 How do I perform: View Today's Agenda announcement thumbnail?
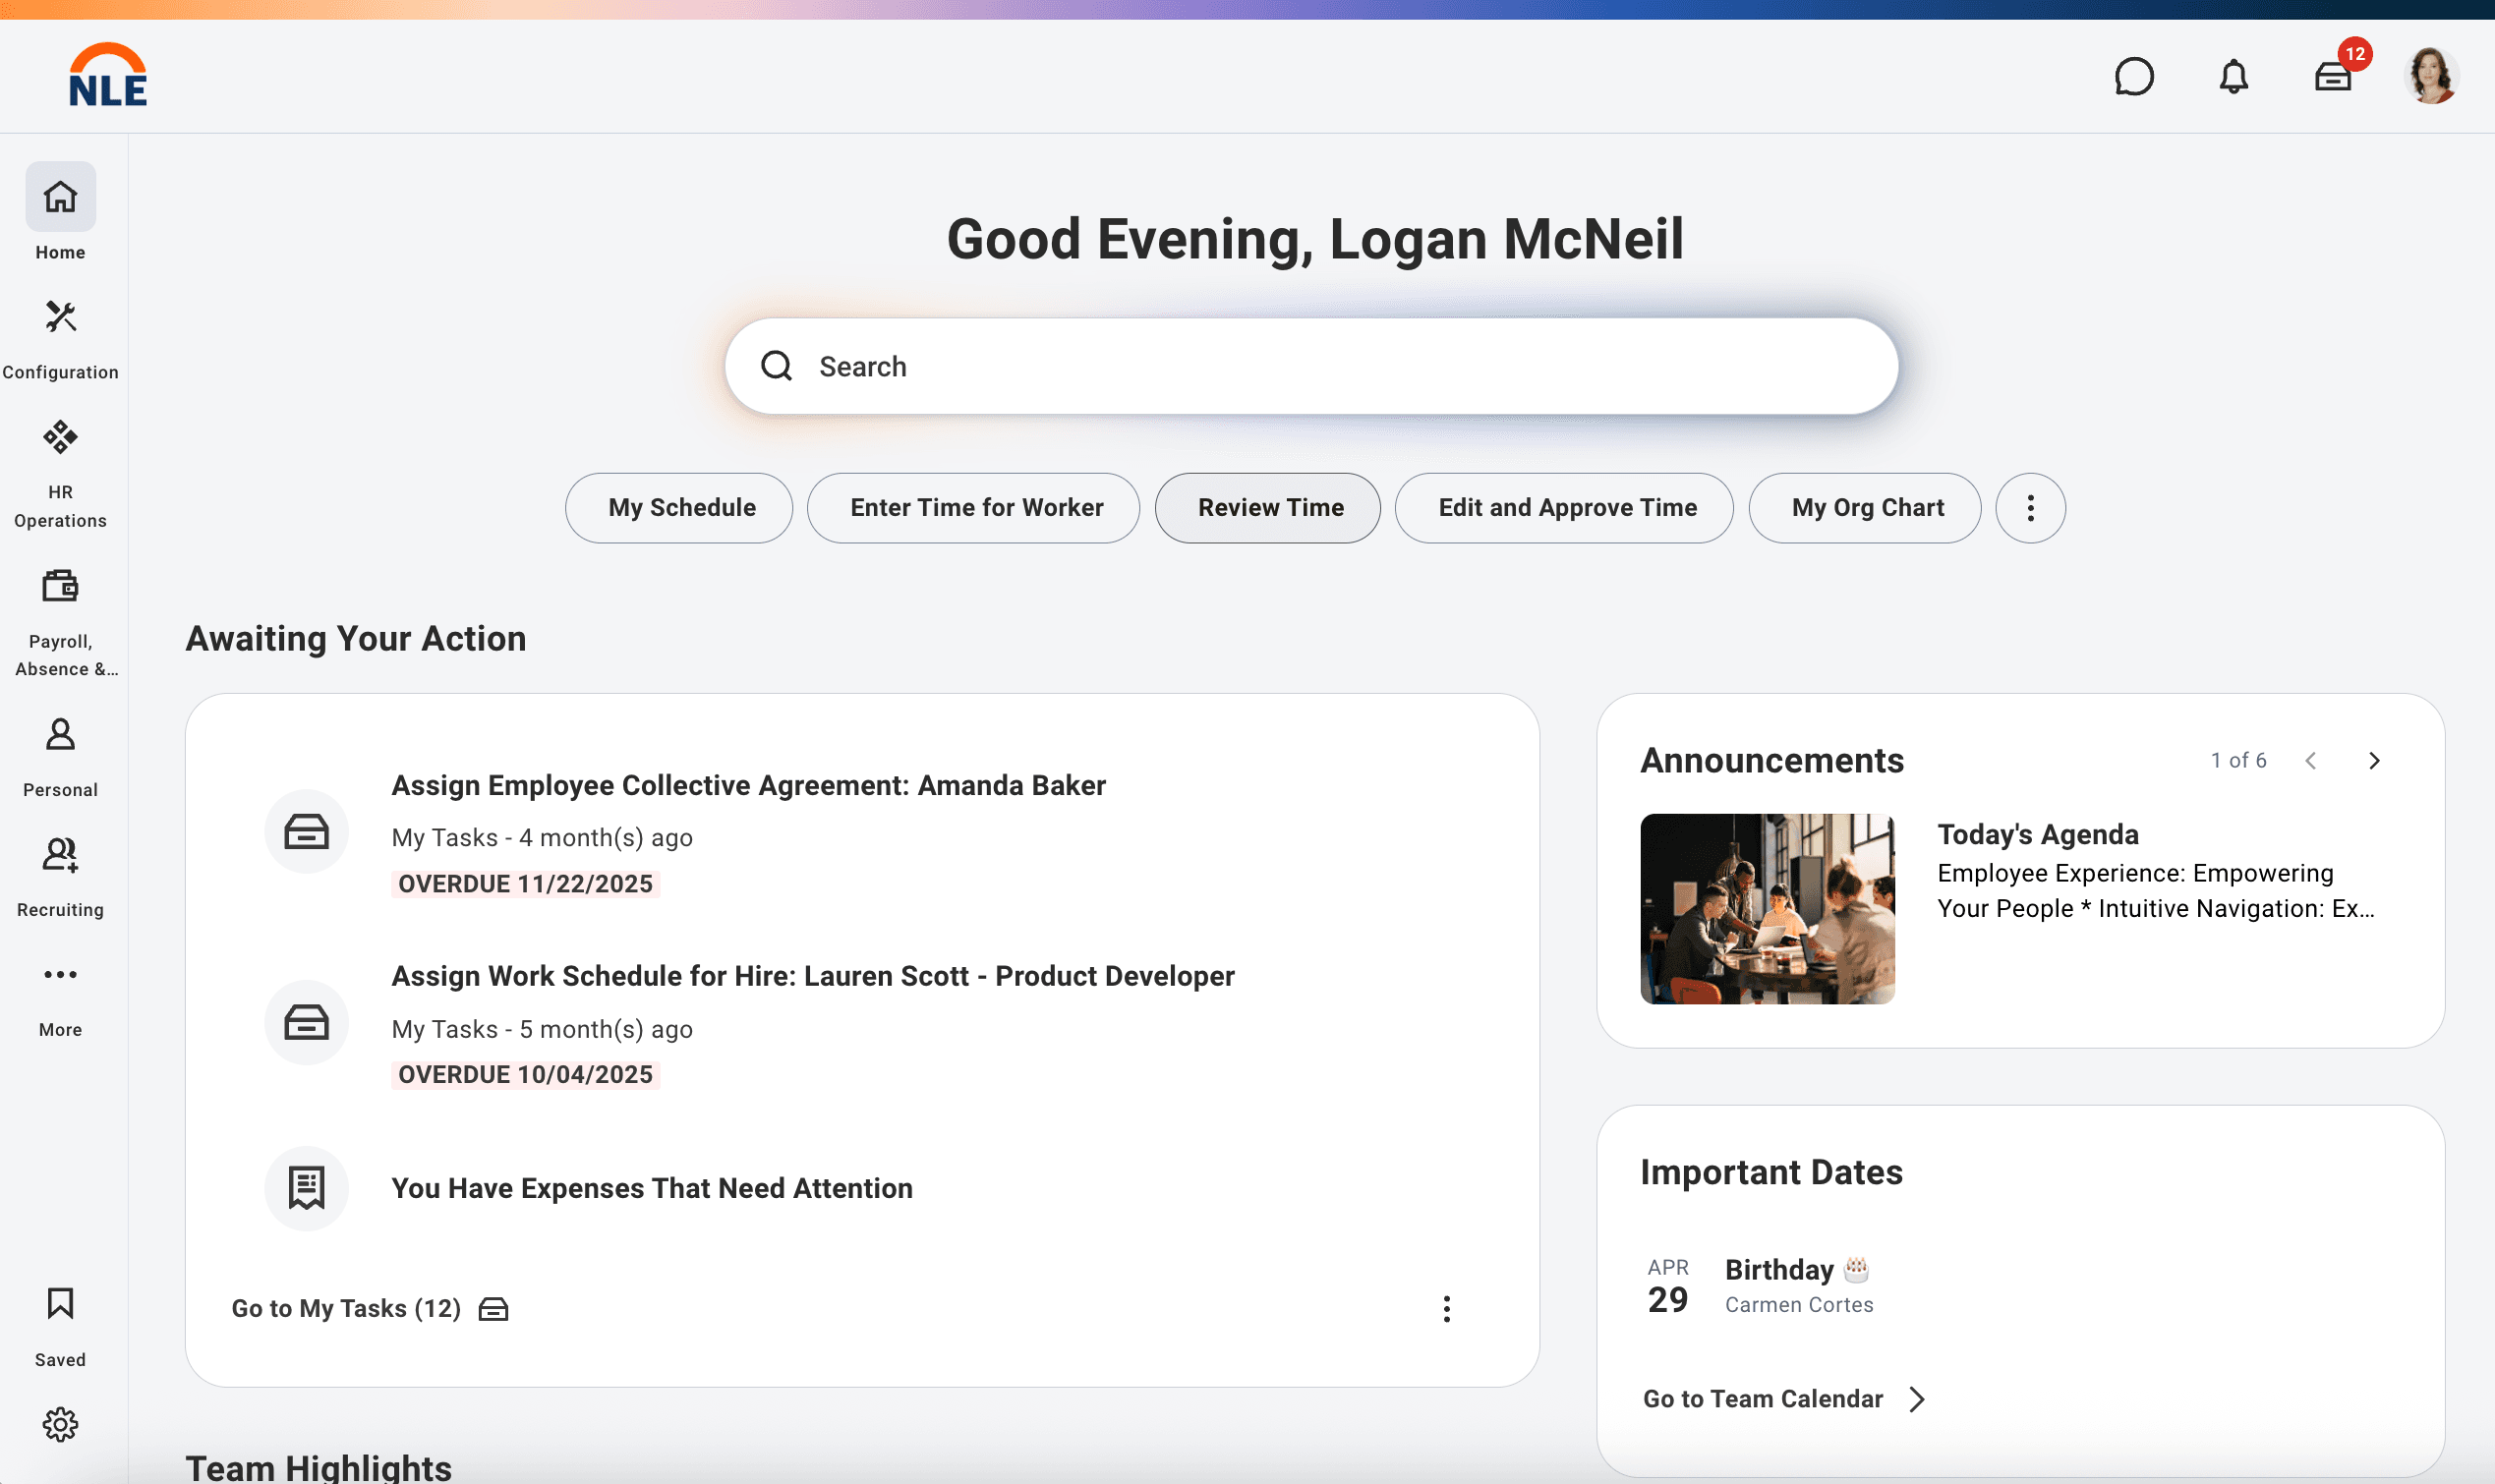point(1765,909)
